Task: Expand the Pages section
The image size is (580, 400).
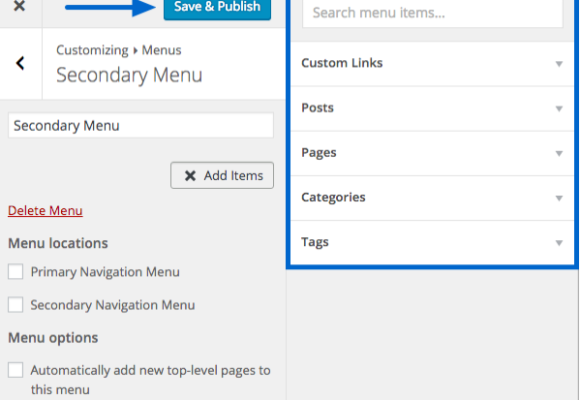Action: coord(432,153)
